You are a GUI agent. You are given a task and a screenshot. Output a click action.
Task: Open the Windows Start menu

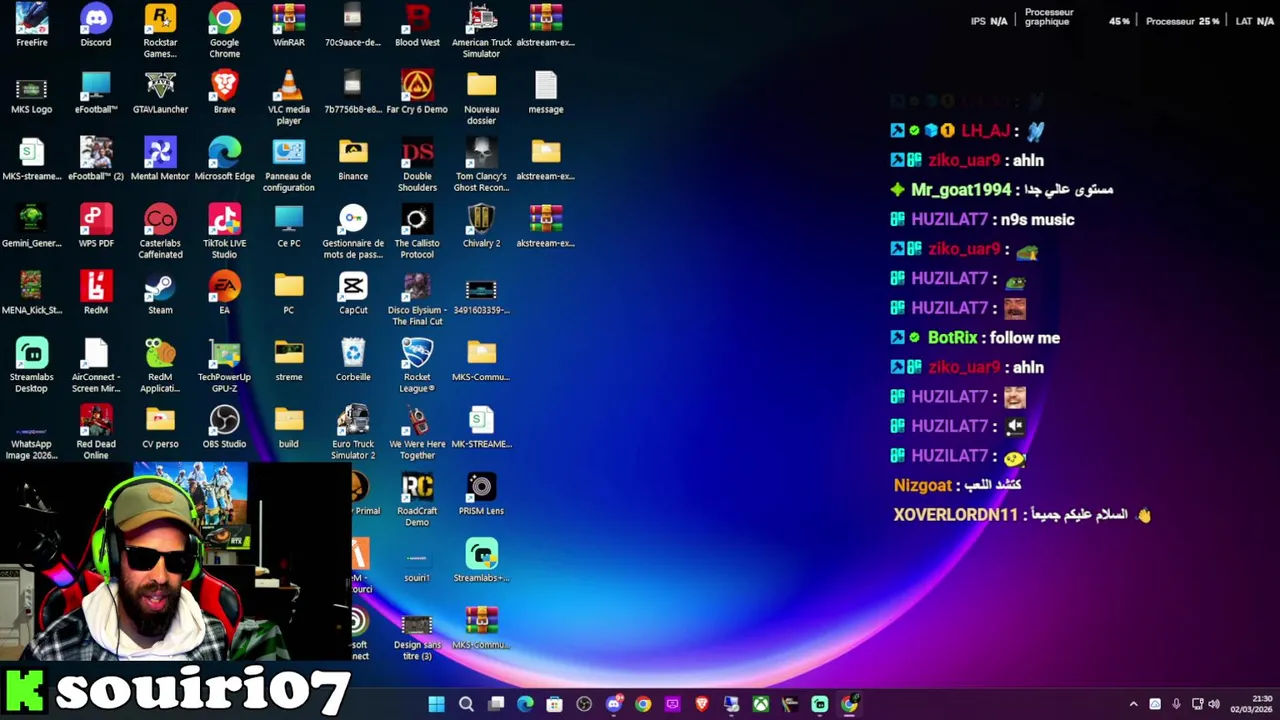tap(437, 704)
